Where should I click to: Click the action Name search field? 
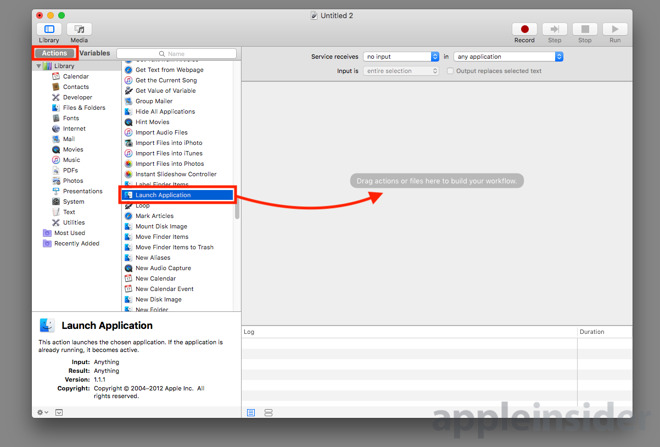coord(176,53)
